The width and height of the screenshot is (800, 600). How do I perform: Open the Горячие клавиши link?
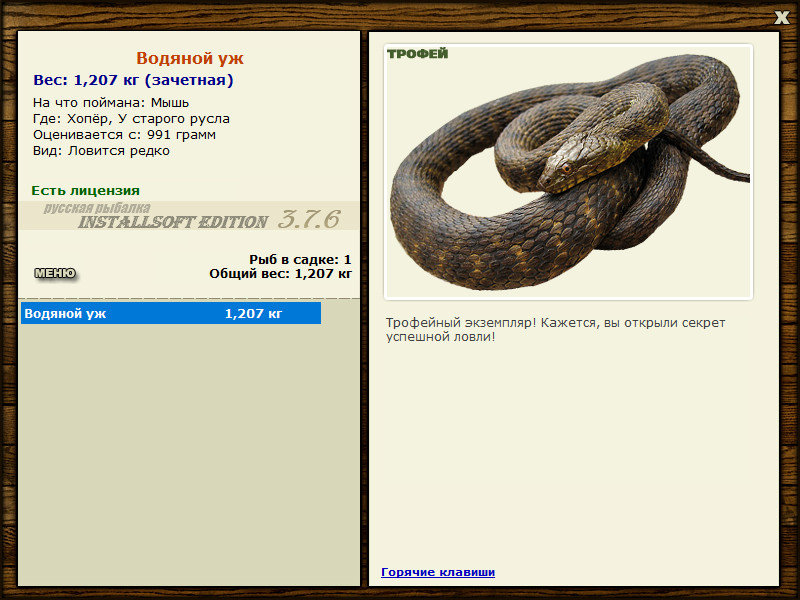pyautogui.click(x=438, y=572)
